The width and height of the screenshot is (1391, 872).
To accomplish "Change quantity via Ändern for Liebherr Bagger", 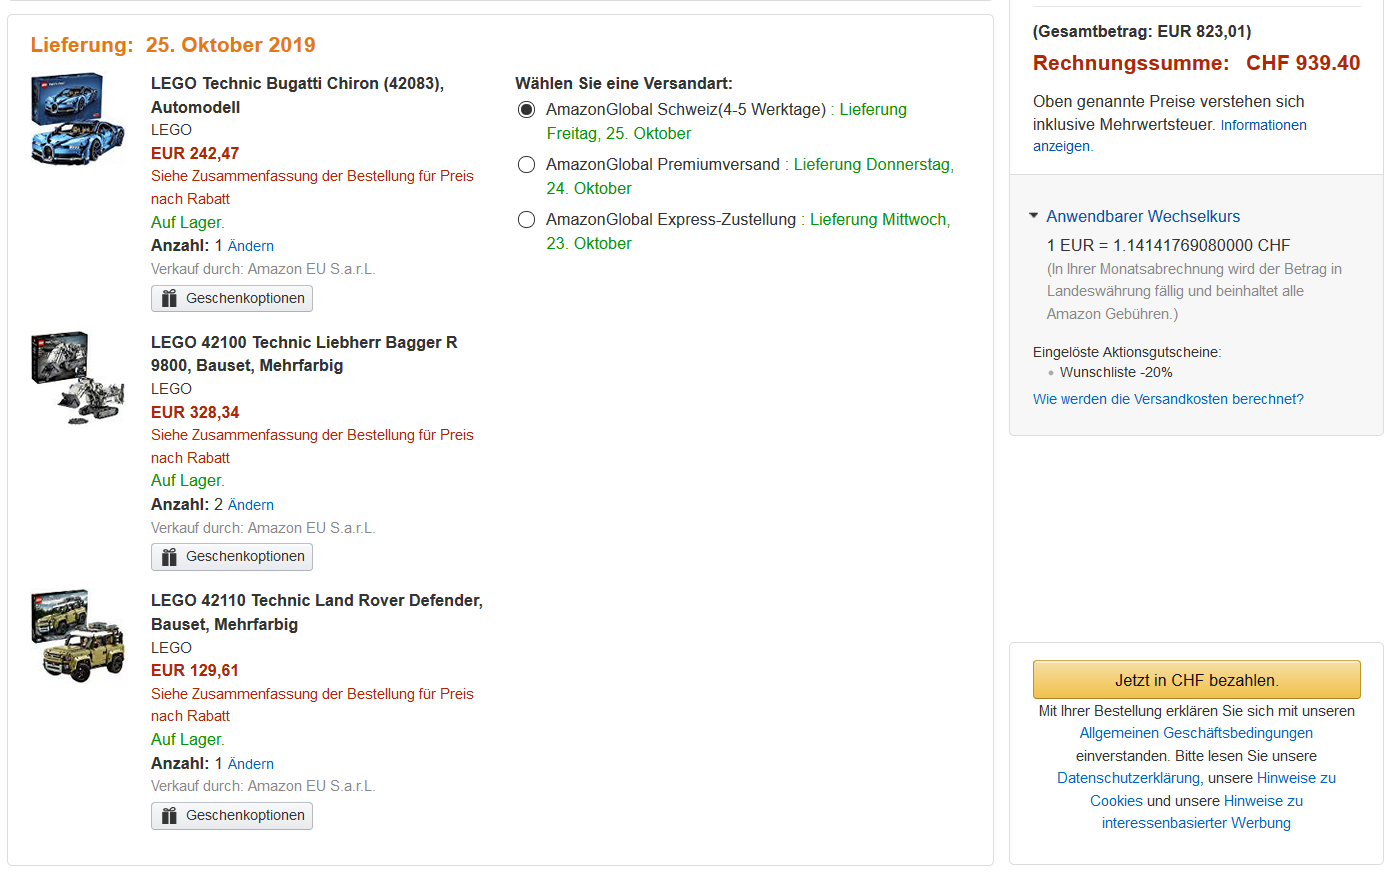I will [250, 505].
